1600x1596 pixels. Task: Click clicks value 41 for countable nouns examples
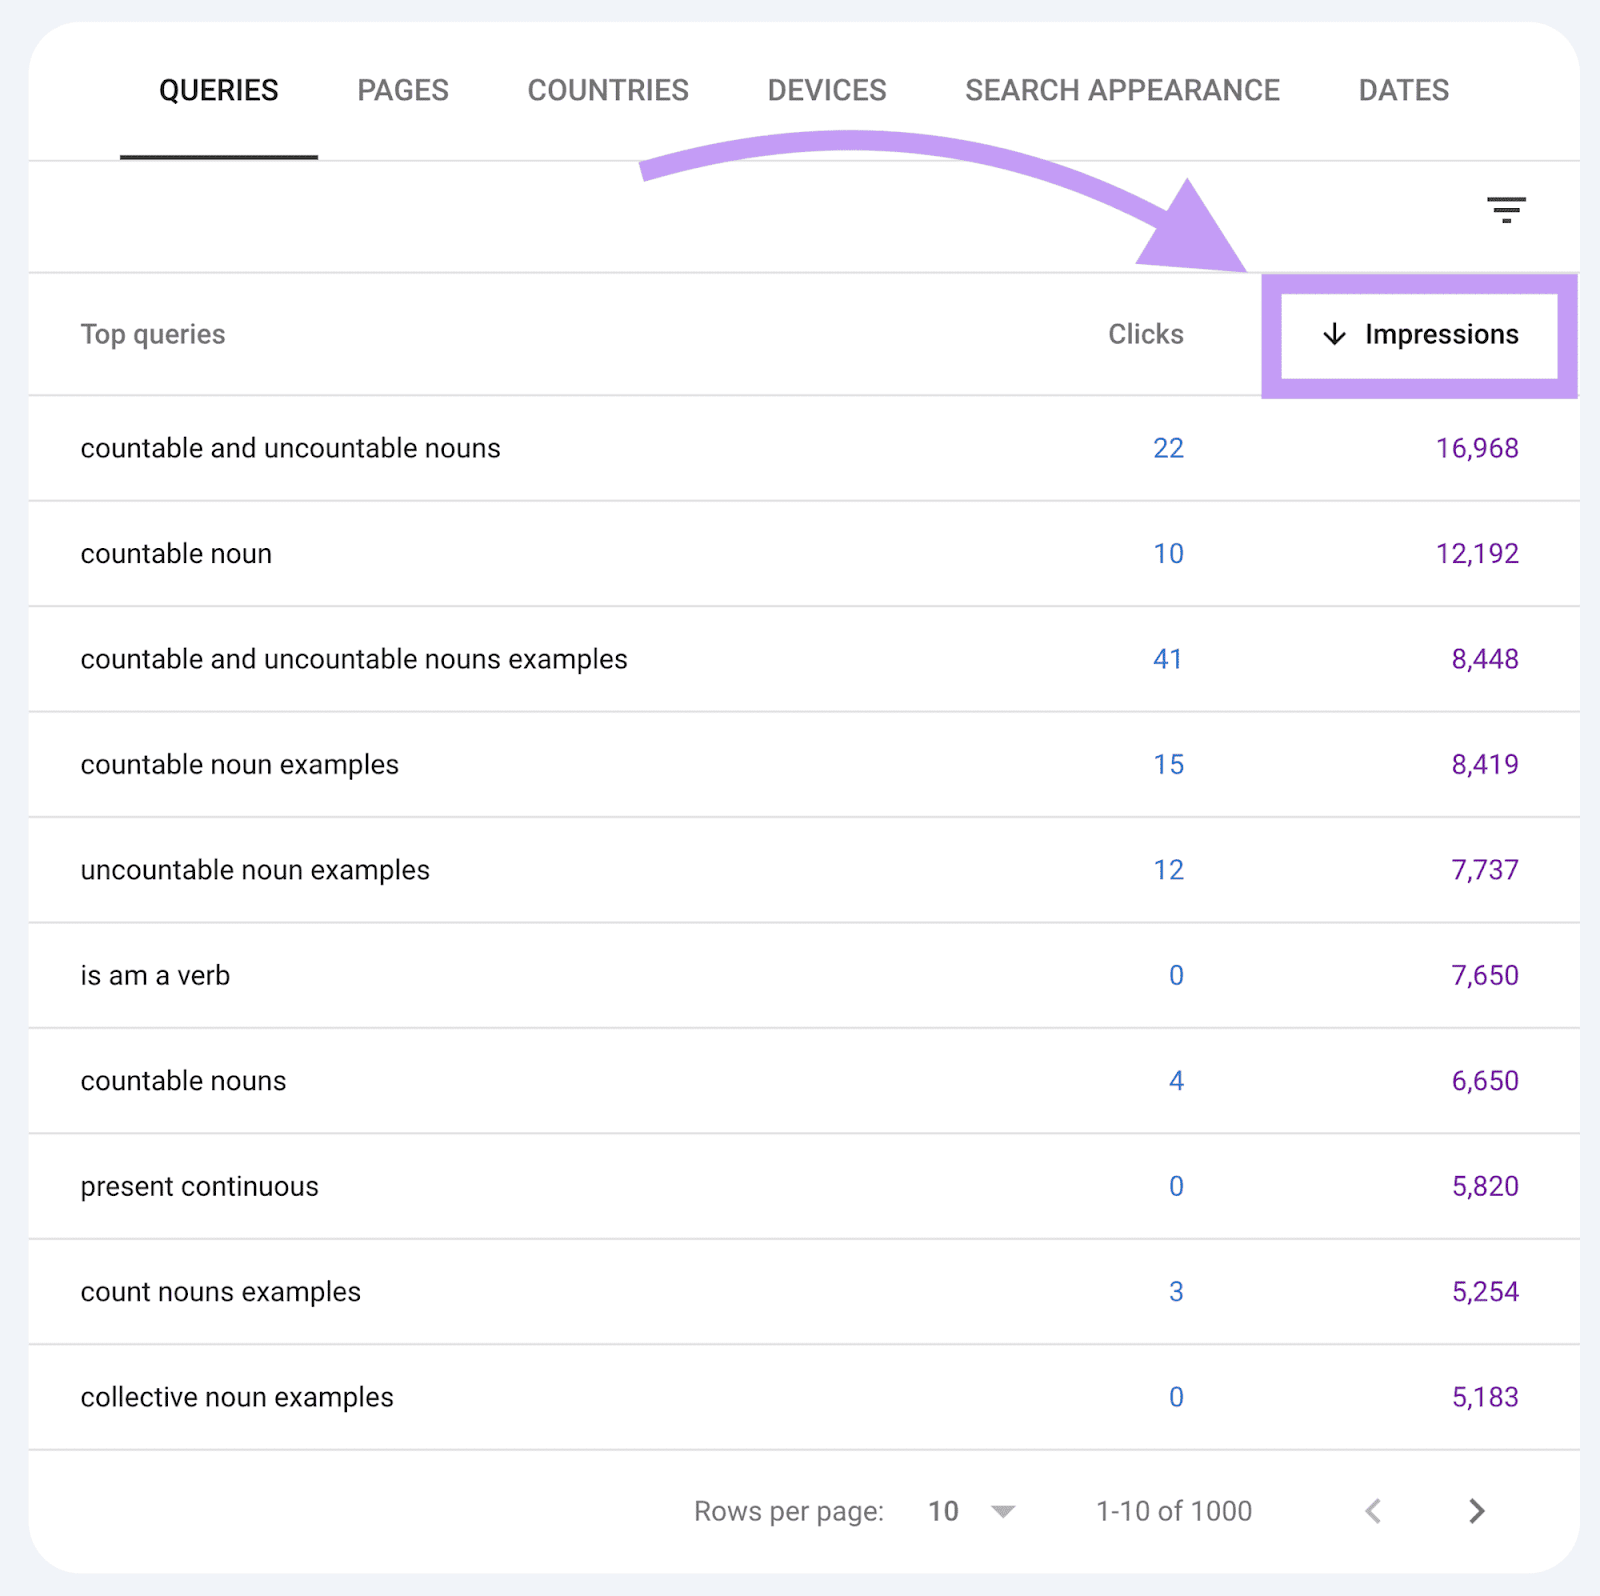[x=1168, y=659]
